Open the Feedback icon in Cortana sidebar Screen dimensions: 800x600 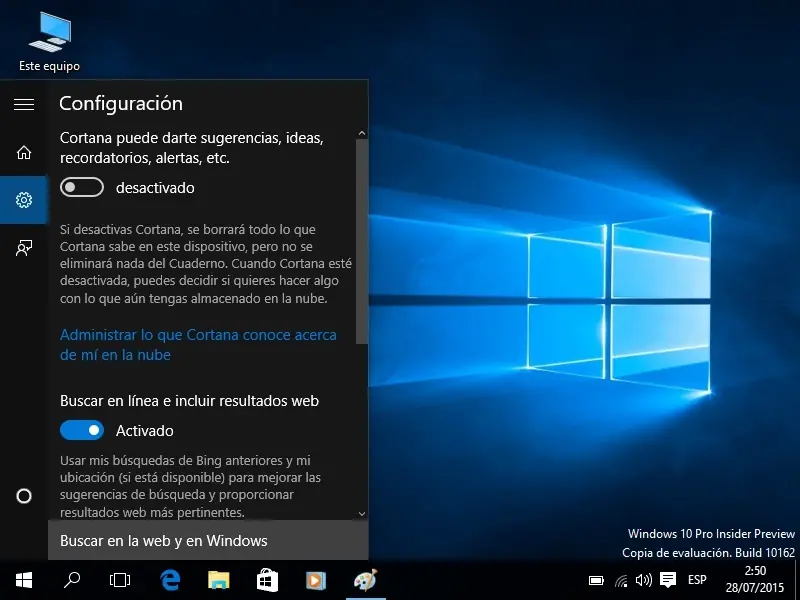(24, 248)
